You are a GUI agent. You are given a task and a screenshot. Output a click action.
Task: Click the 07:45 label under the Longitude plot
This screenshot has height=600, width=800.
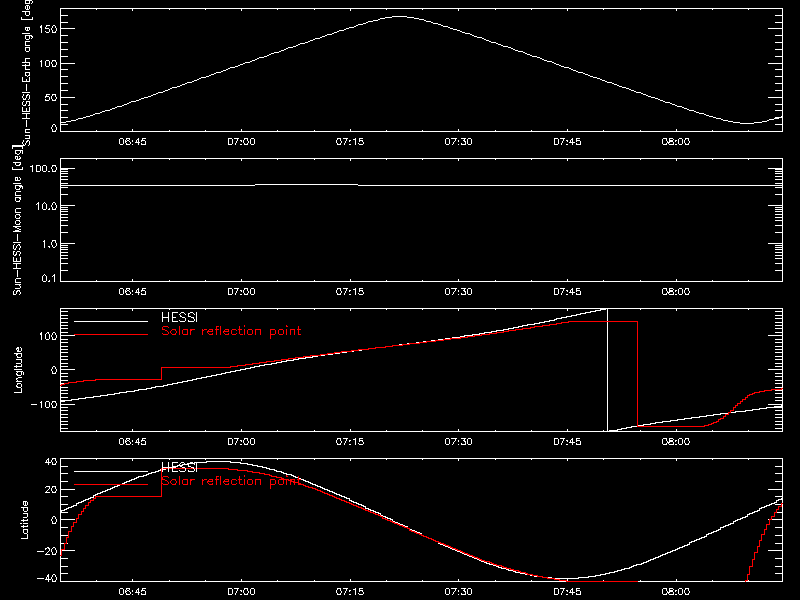(x=567, y=442)
